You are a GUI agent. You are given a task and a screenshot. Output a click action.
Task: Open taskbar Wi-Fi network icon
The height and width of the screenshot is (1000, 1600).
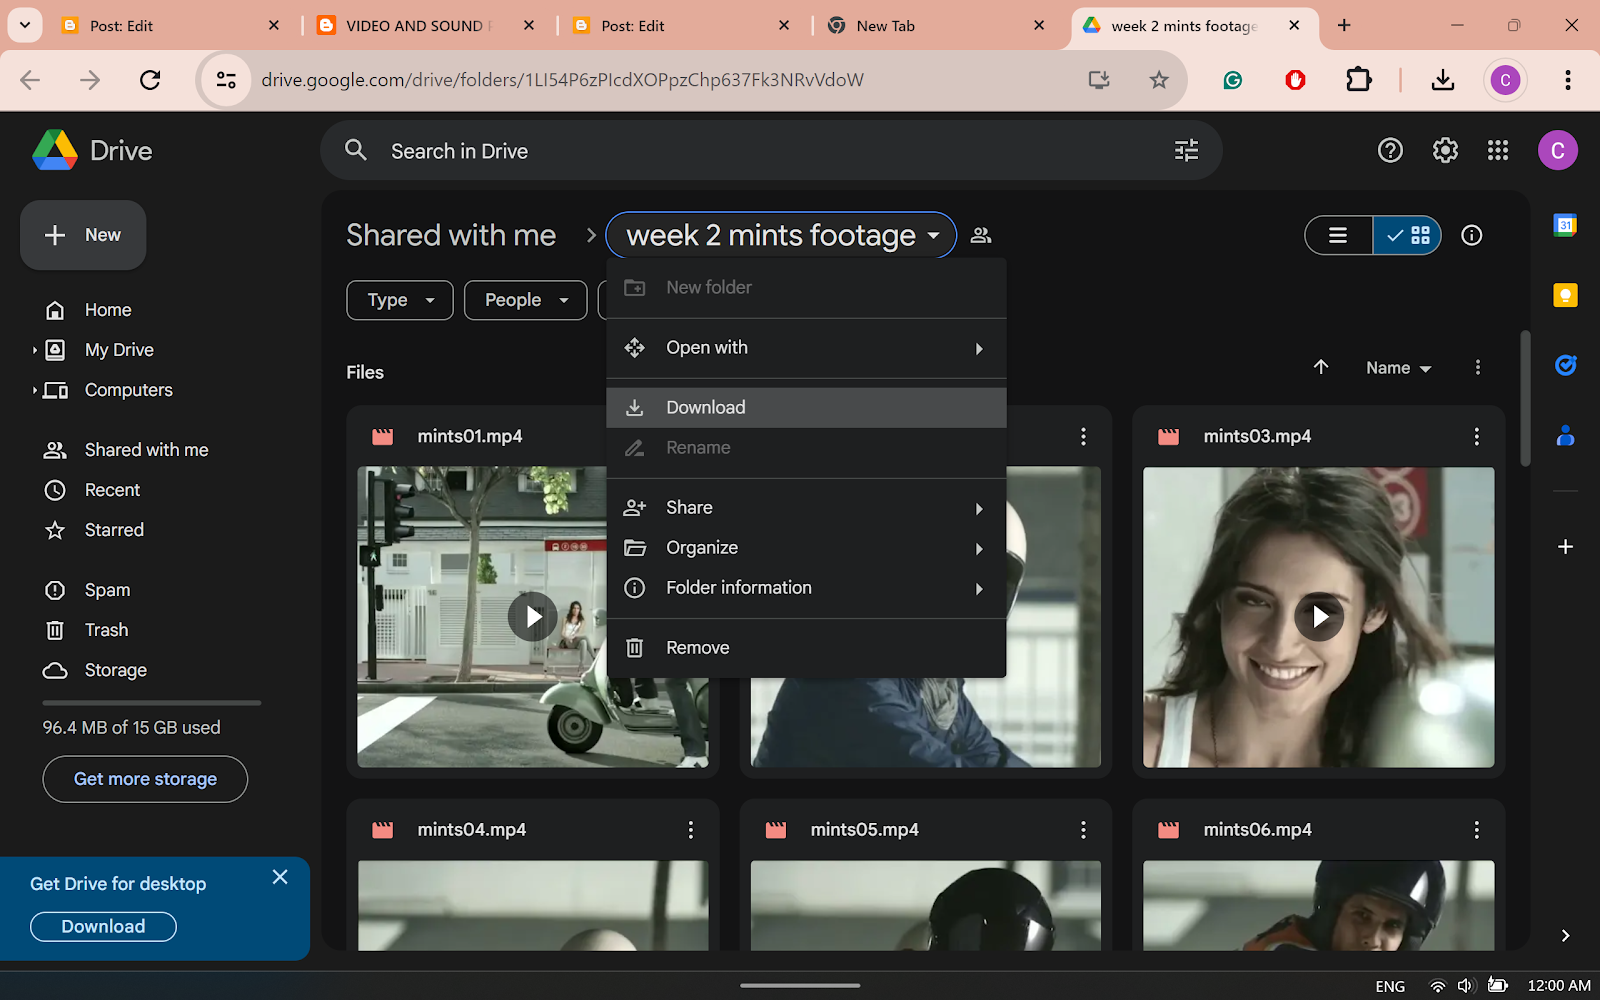(1438, 986)
